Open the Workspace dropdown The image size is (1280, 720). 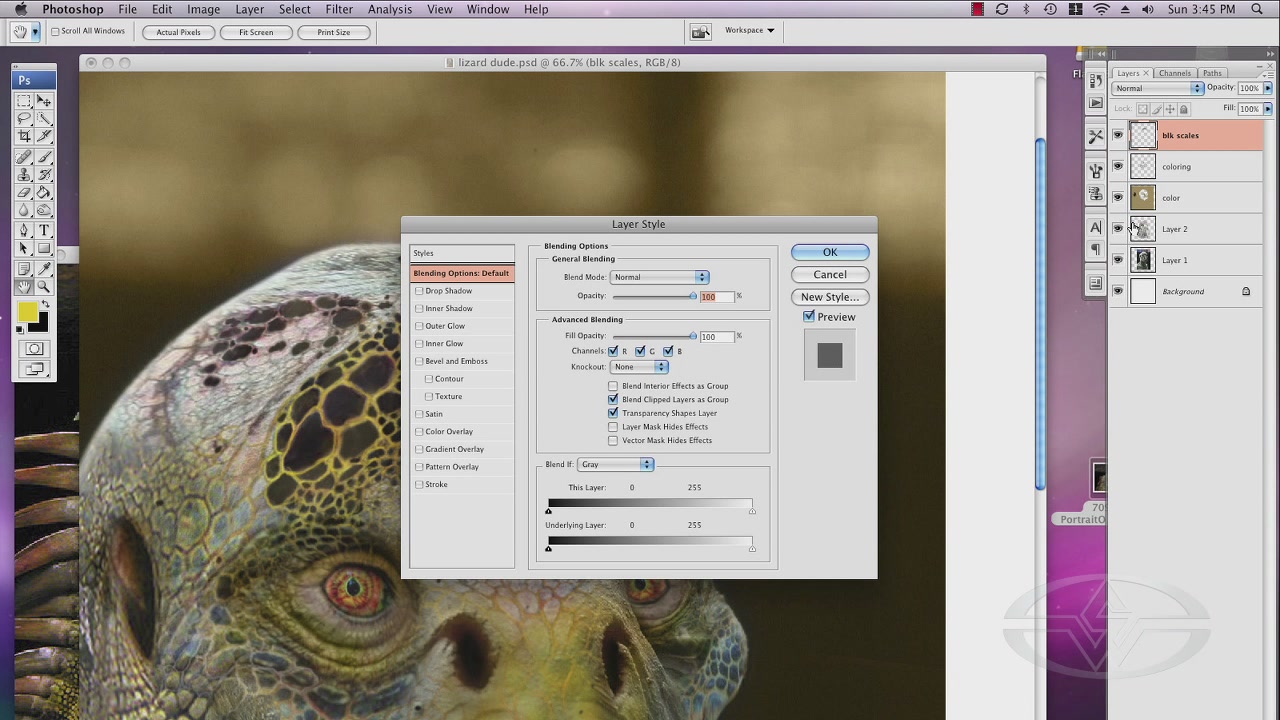pyautogui.click(x=750, y=30)
